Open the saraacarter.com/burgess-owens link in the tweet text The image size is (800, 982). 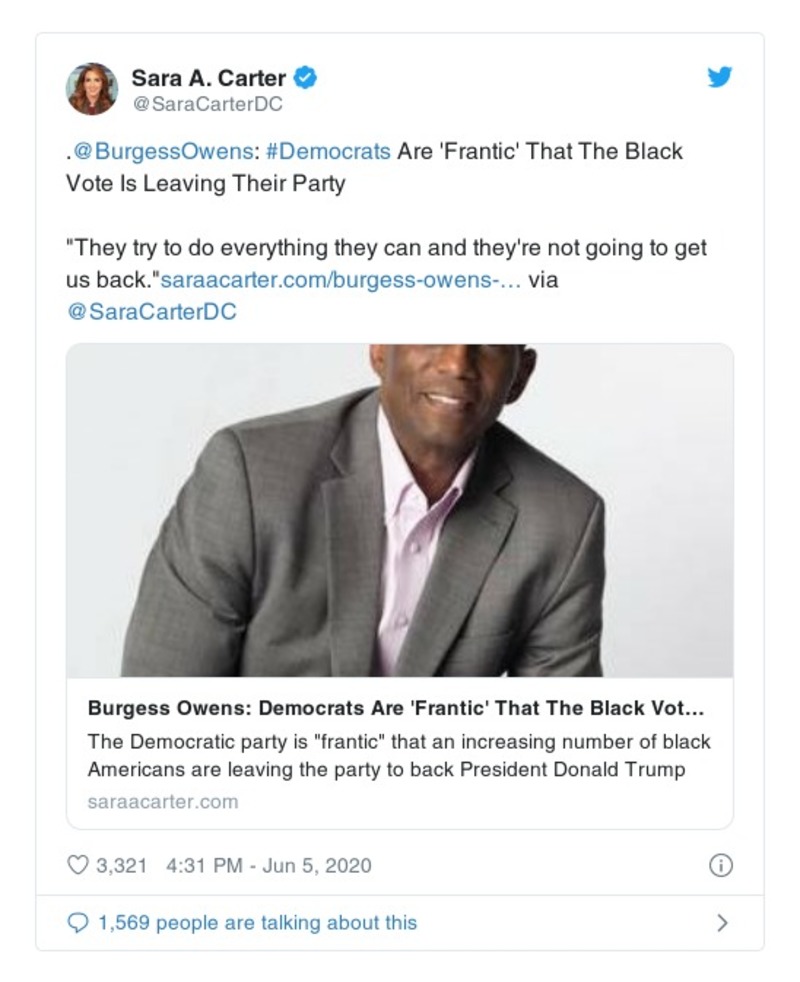(x=340, y=279)
